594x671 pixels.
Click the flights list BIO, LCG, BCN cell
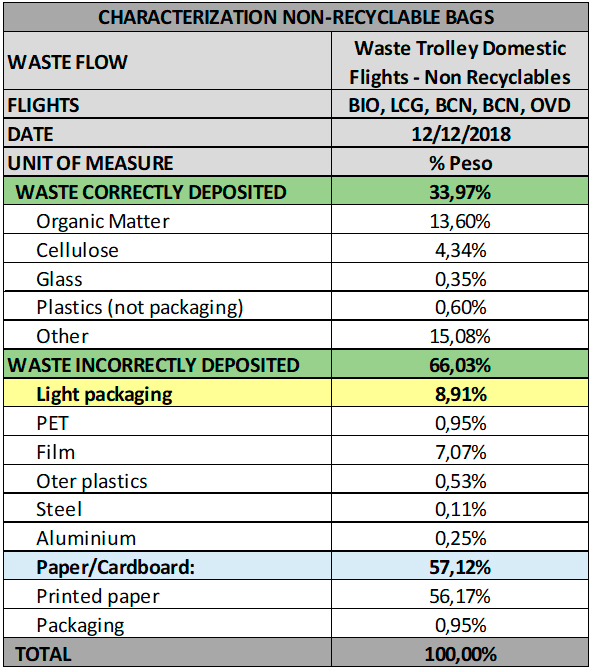pos(460,105)
